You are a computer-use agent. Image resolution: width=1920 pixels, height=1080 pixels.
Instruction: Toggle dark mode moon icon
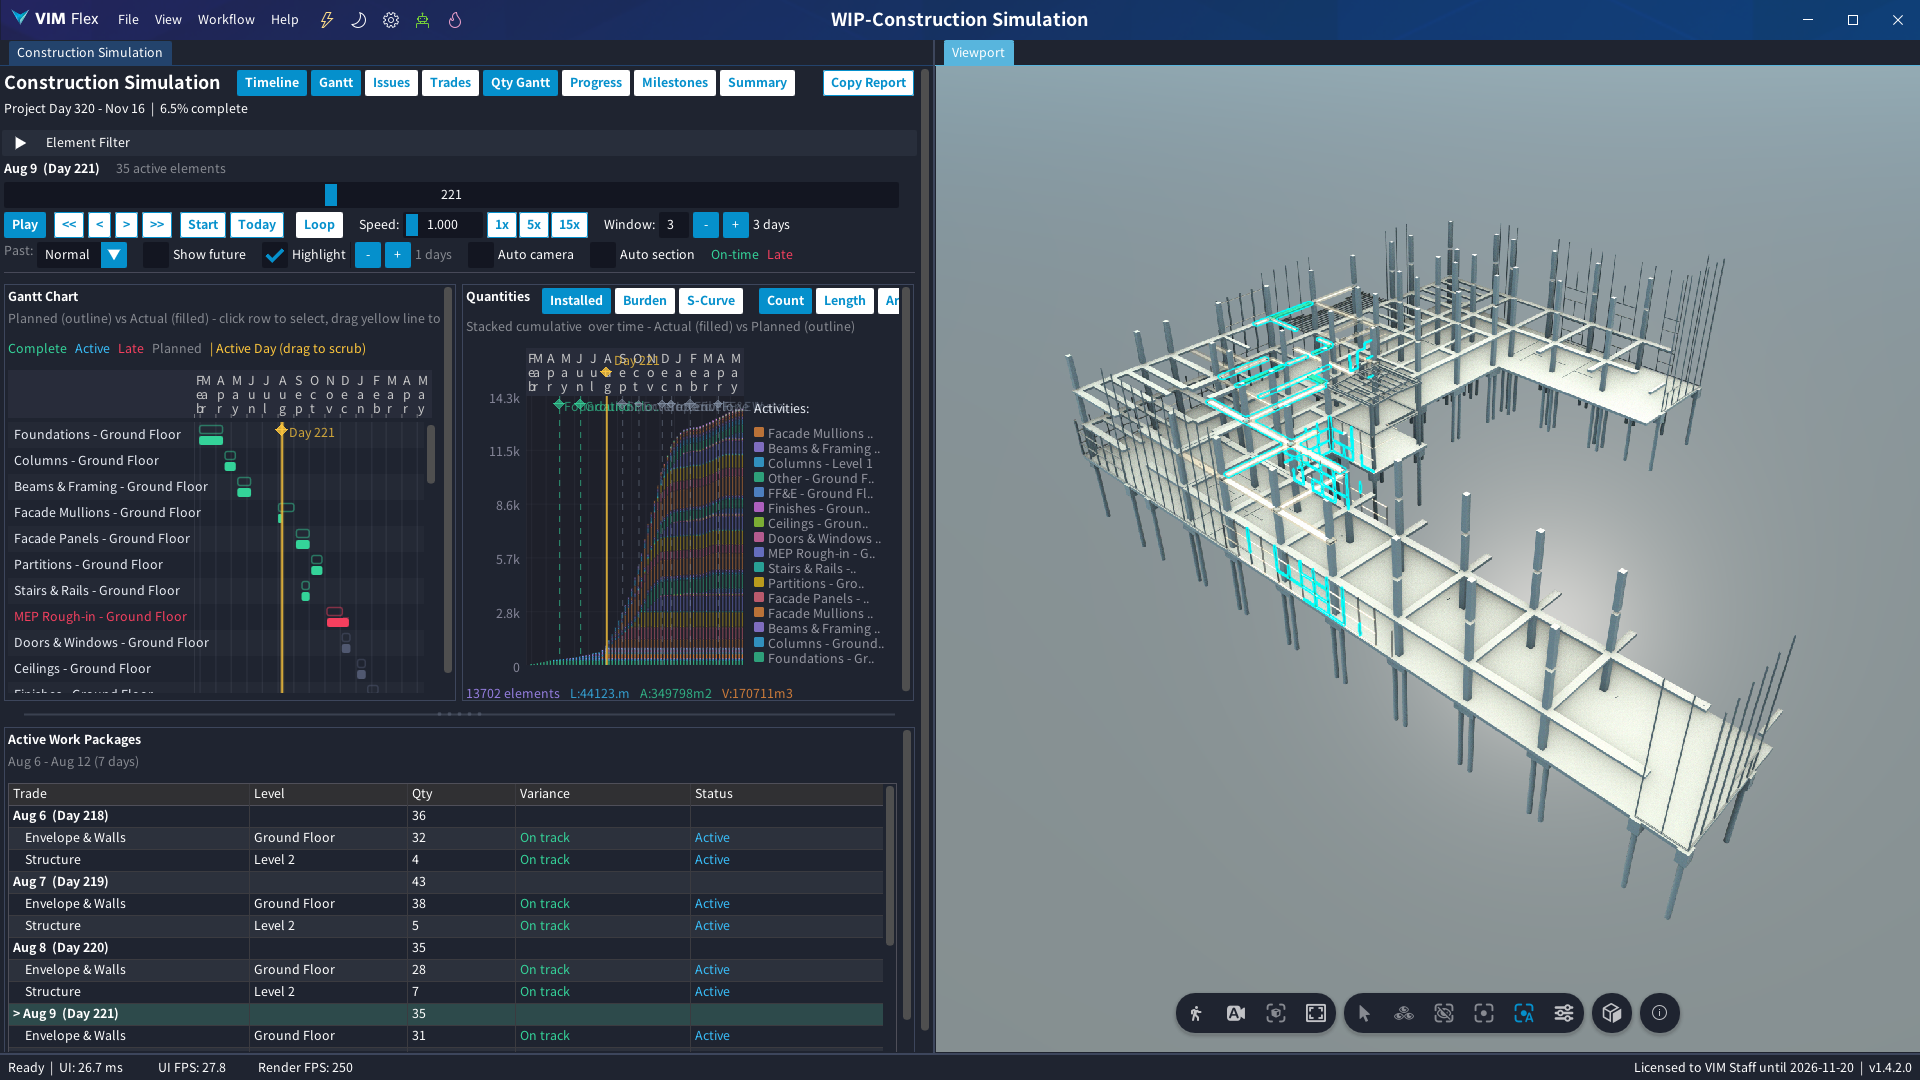click(358, 20)
